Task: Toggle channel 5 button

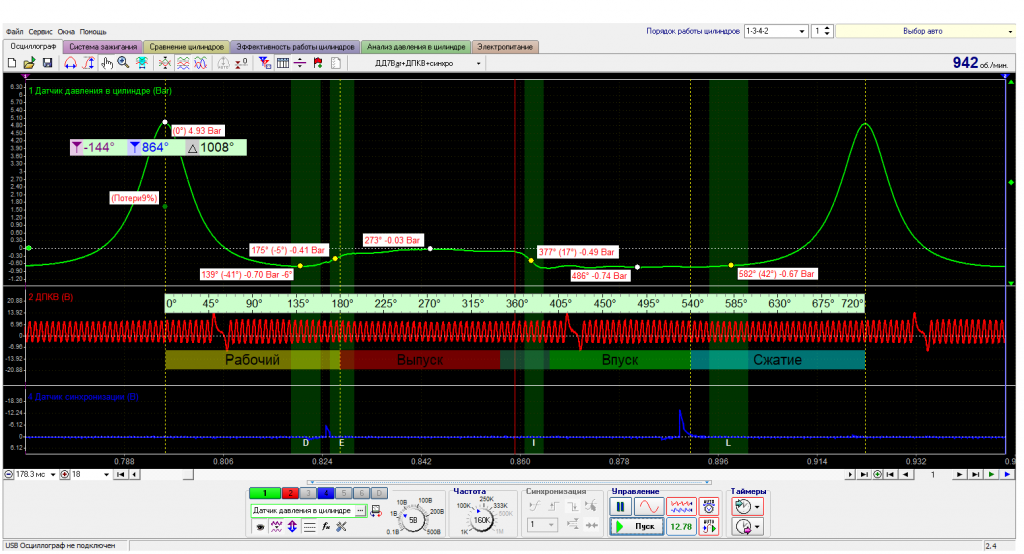Action: coord(344,493)
